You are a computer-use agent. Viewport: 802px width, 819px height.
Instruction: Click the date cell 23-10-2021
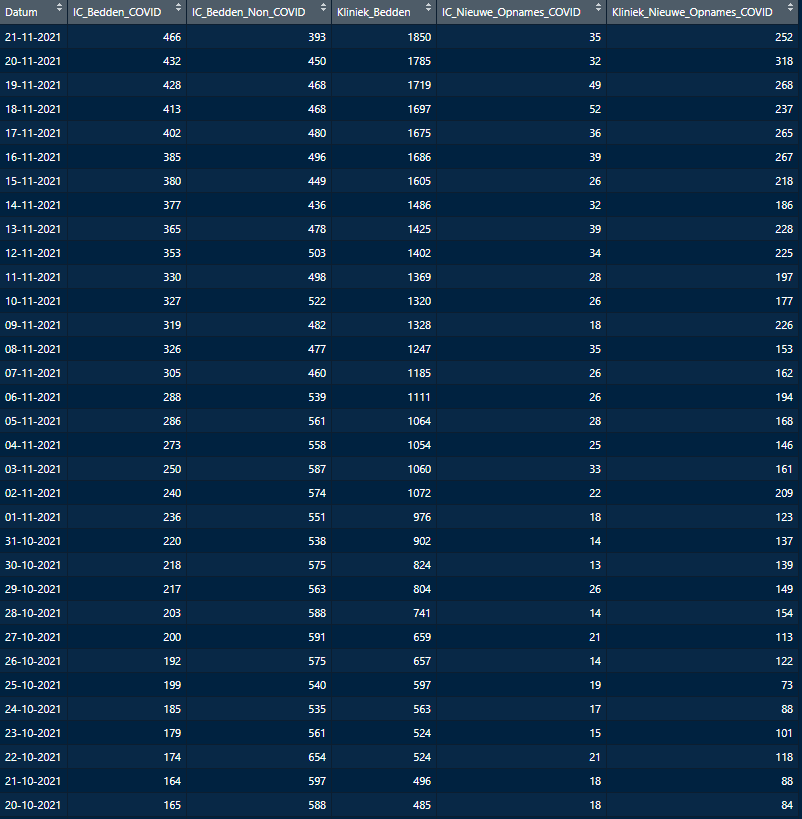(33, 734)
